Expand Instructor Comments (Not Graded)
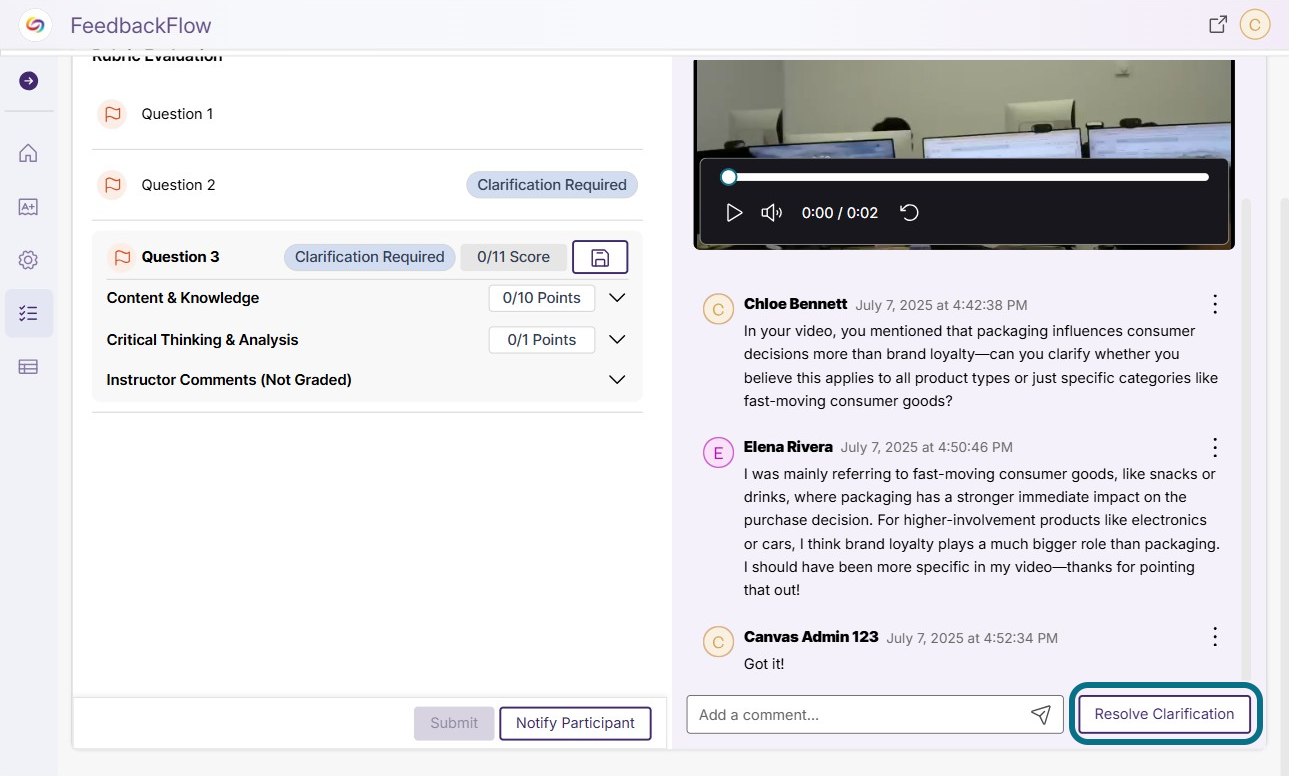Screen dimensions: 1289x776 tap(617, 380)
